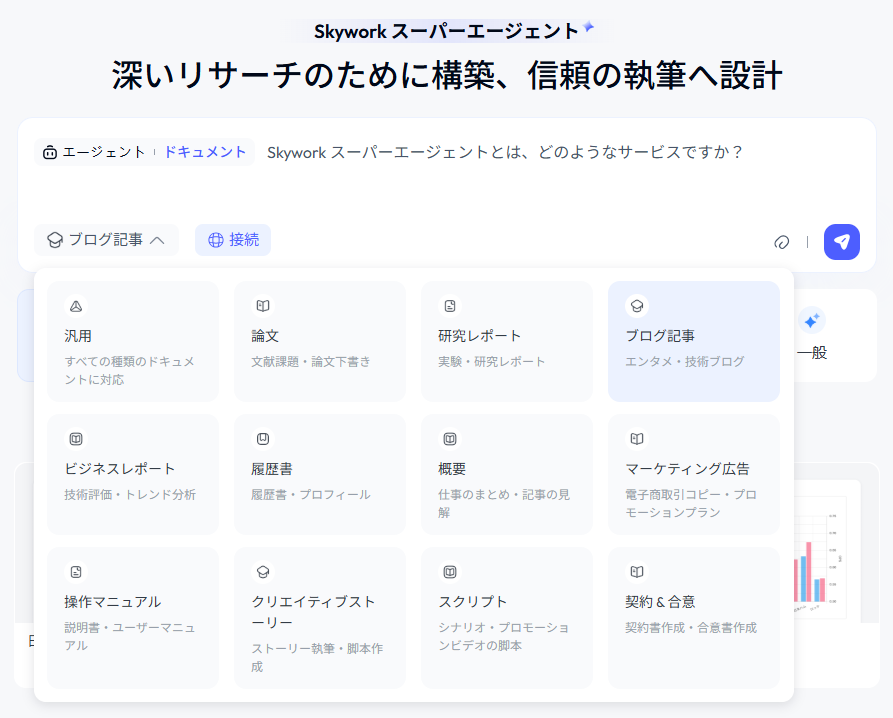Select 履歴書 document type
The image size is (893, 718).
point(319,474)
